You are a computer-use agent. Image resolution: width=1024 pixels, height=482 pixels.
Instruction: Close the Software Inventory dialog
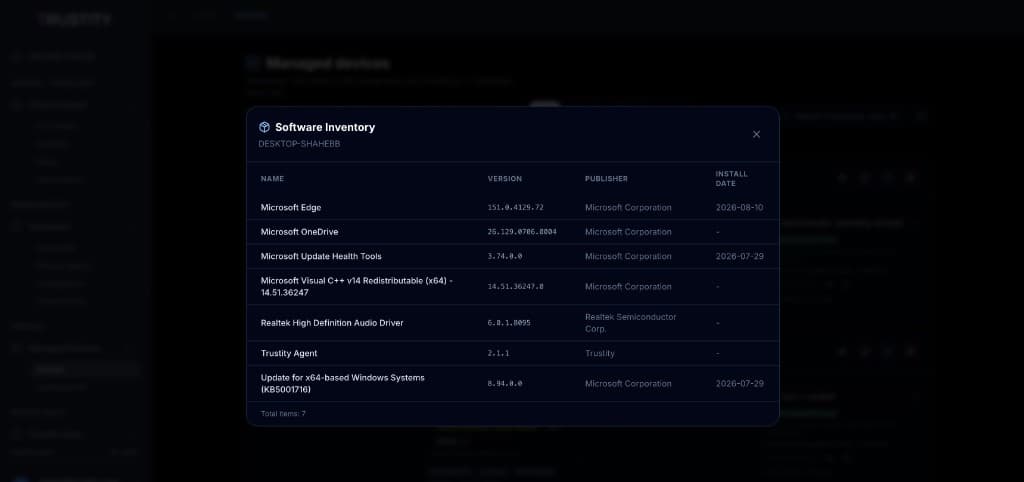[756, 134]
